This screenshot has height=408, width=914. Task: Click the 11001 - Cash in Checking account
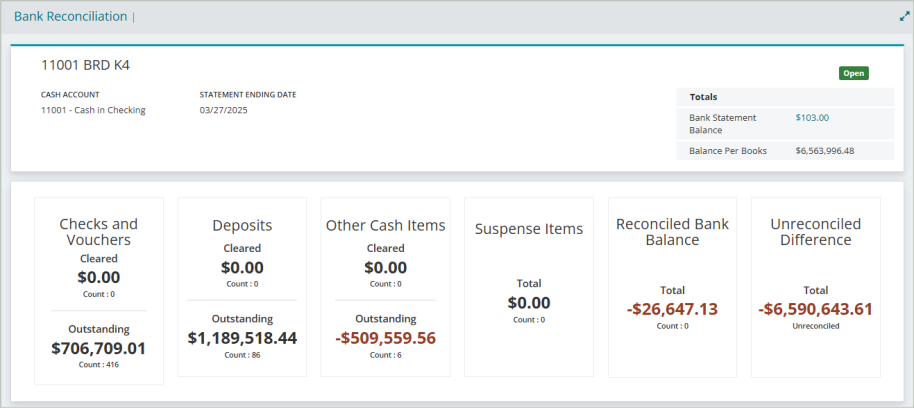coord(93,110)
